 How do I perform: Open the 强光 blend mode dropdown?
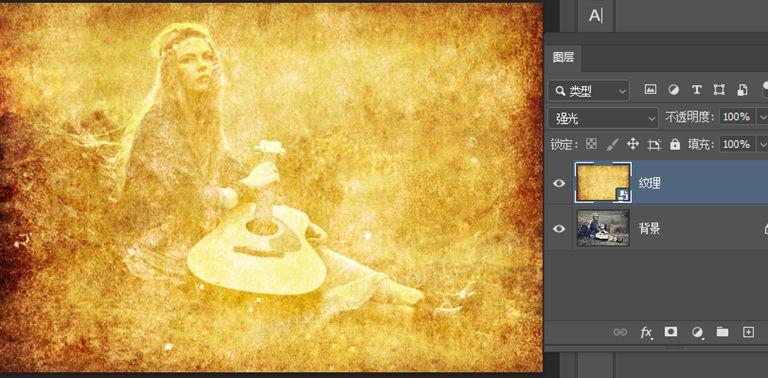pyautogui.click(x=603, y=118)
